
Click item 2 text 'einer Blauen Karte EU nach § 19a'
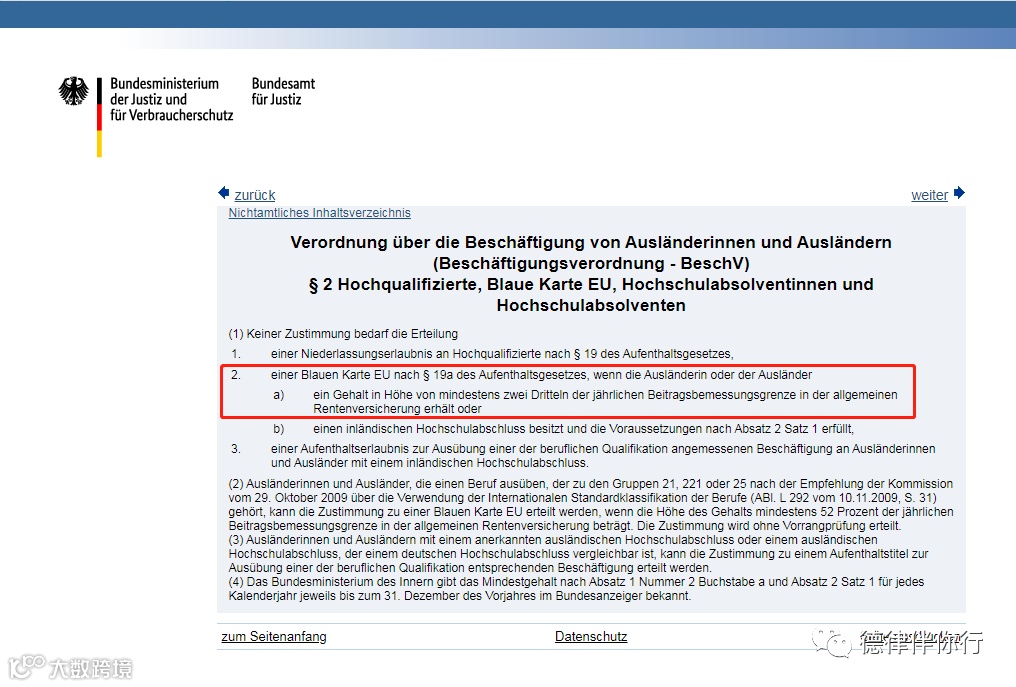coord(541,375)
